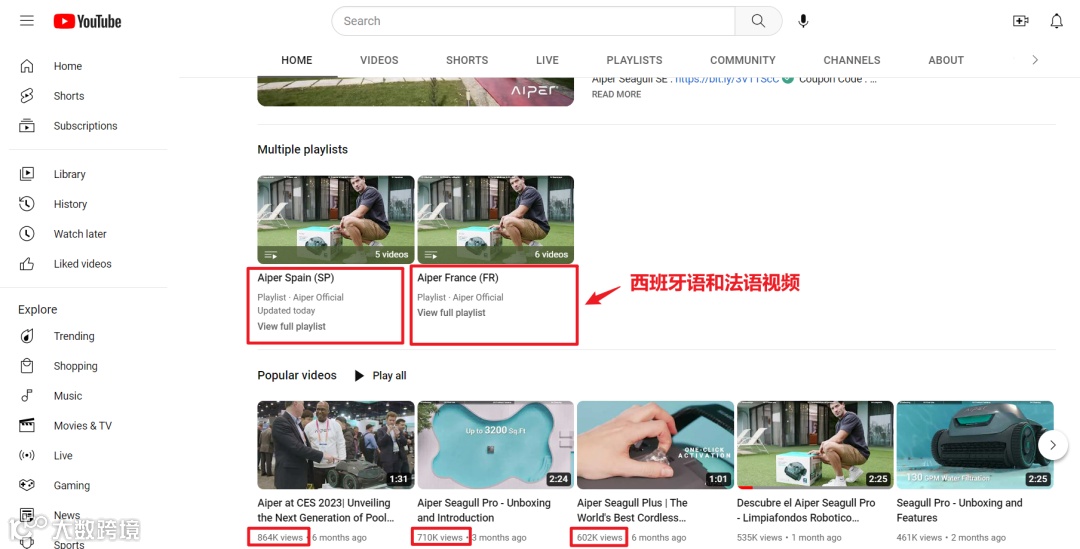
Task: Click the Trending flame icon
Action: 27,336
